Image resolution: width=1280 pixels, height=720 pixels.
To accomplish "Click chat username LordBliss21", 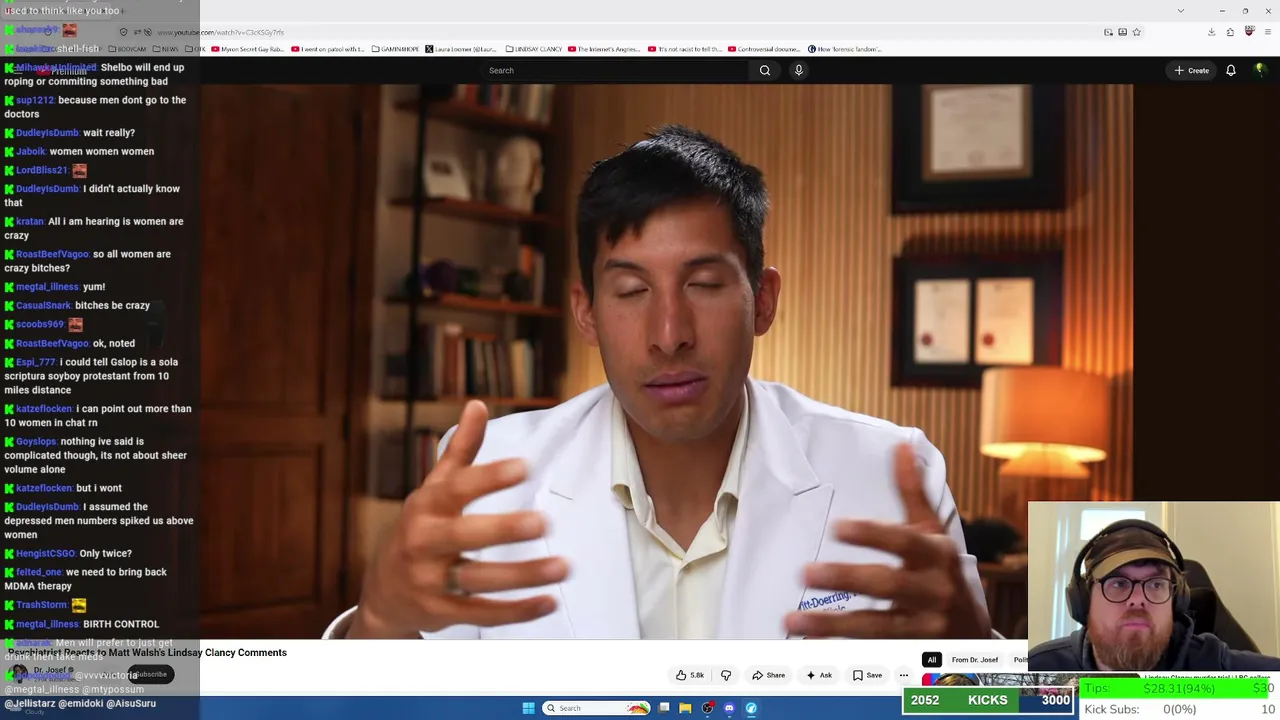I will [41, 171].
